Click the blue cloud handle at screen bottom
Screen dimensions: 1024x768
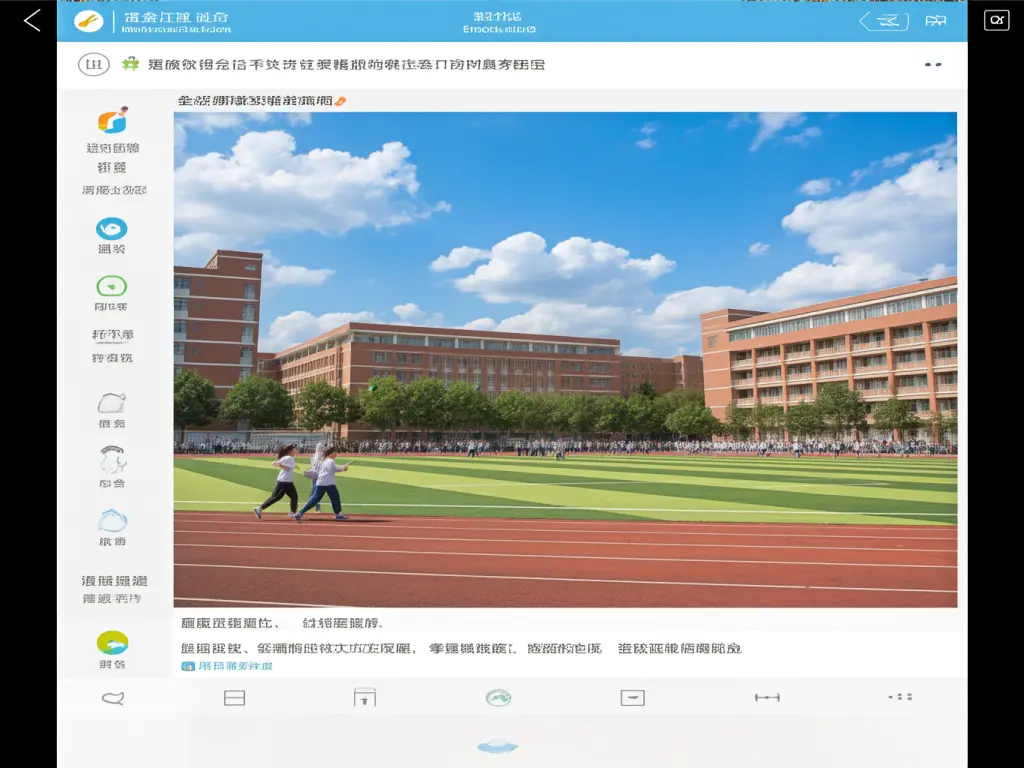point(497,745)
